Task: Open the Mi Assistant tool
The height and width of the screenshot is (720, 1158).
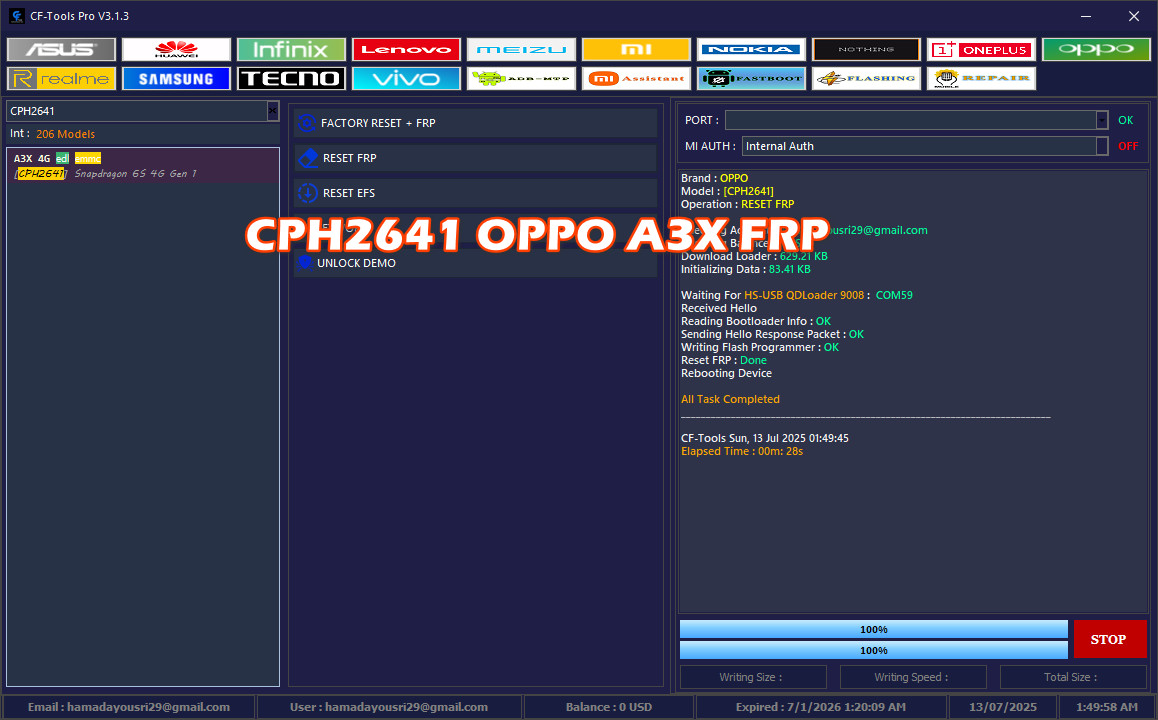Action: click(636, 78)
